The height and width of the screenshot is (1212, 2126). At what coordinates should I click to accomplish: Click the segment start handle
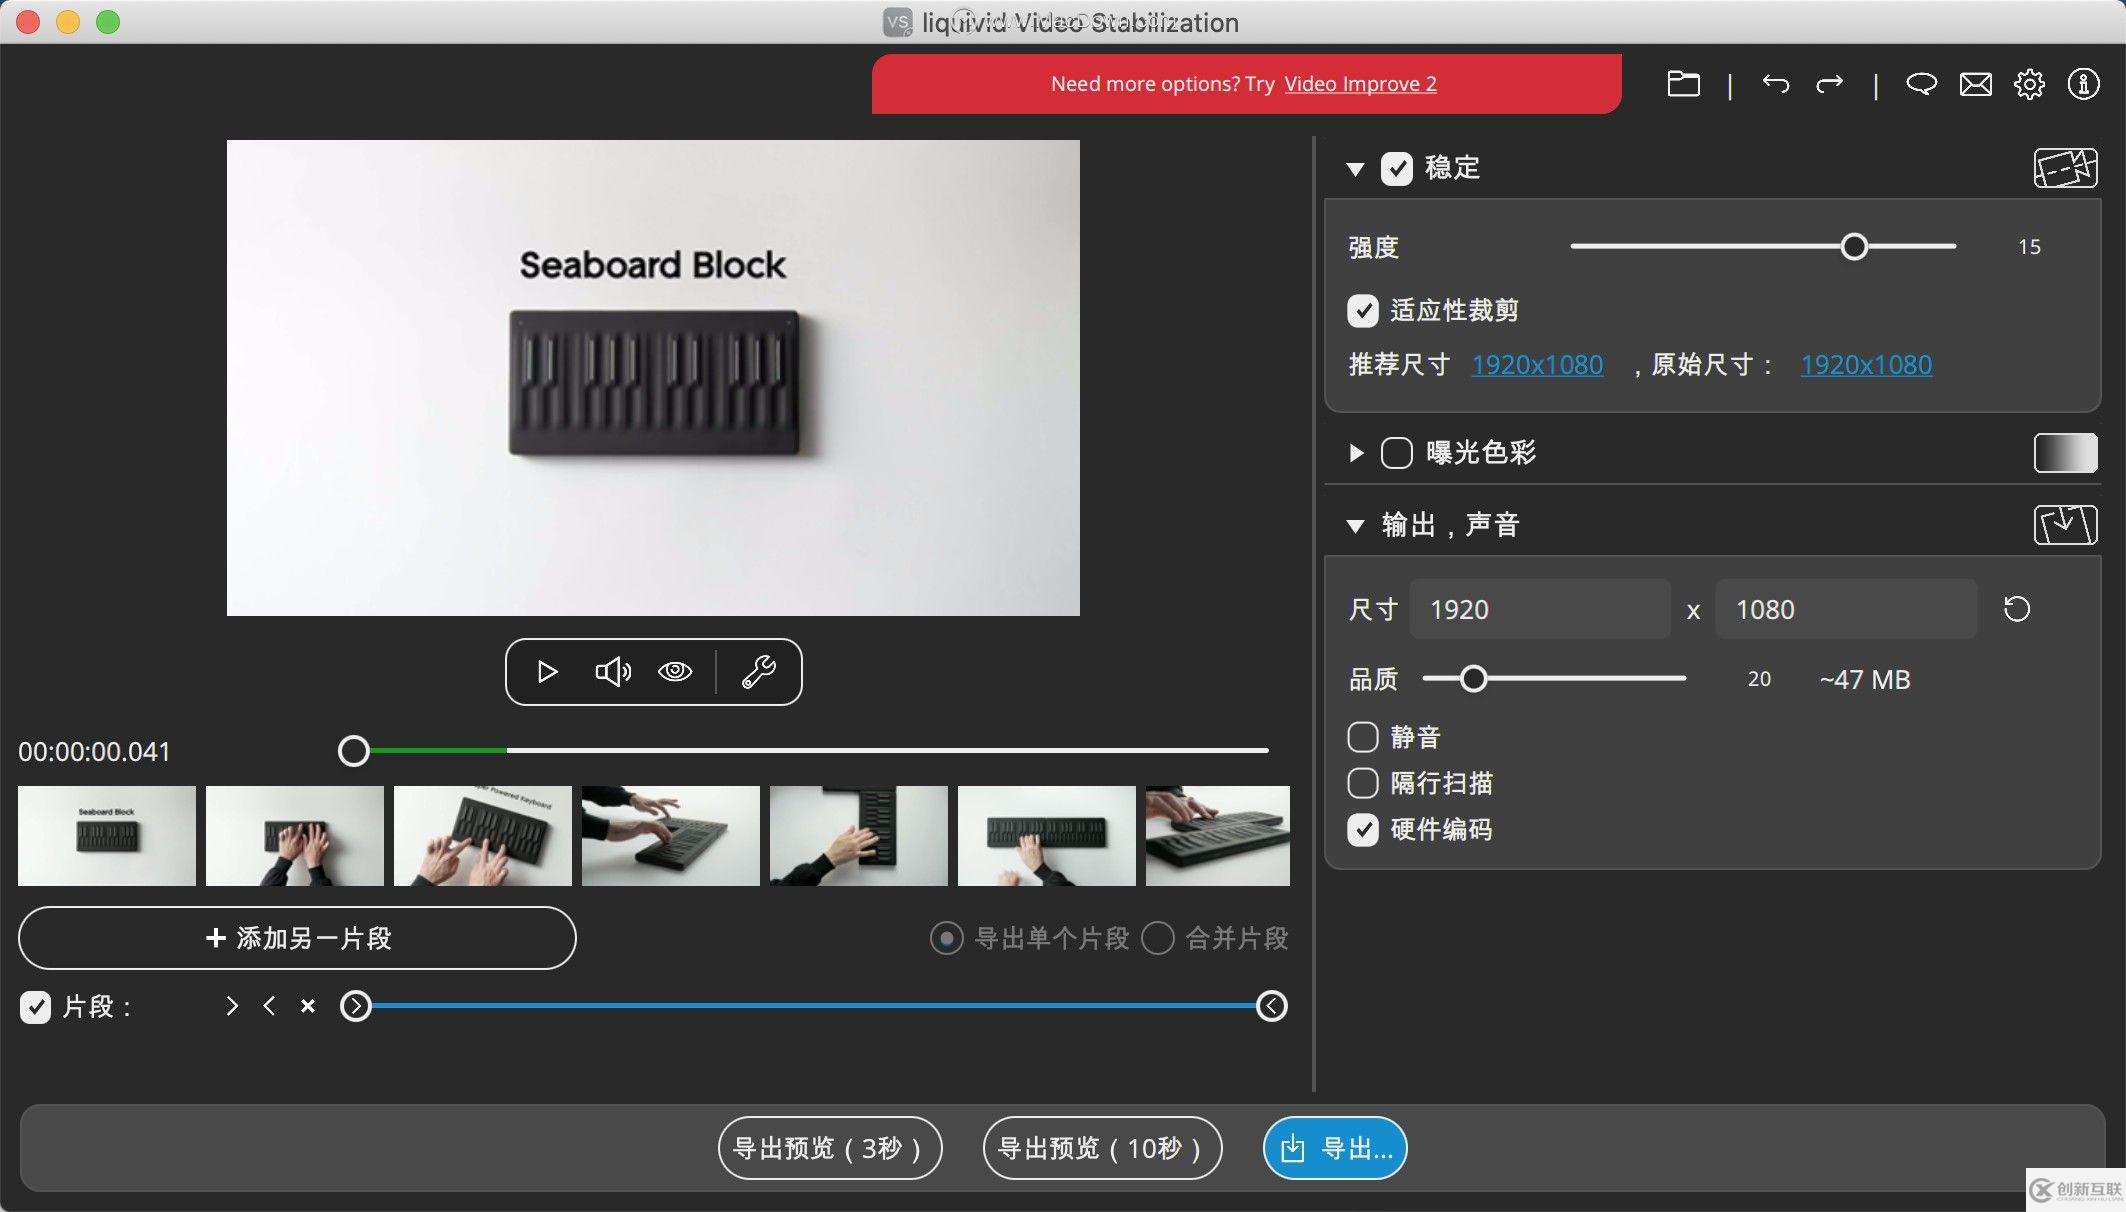coord(355,1006)
